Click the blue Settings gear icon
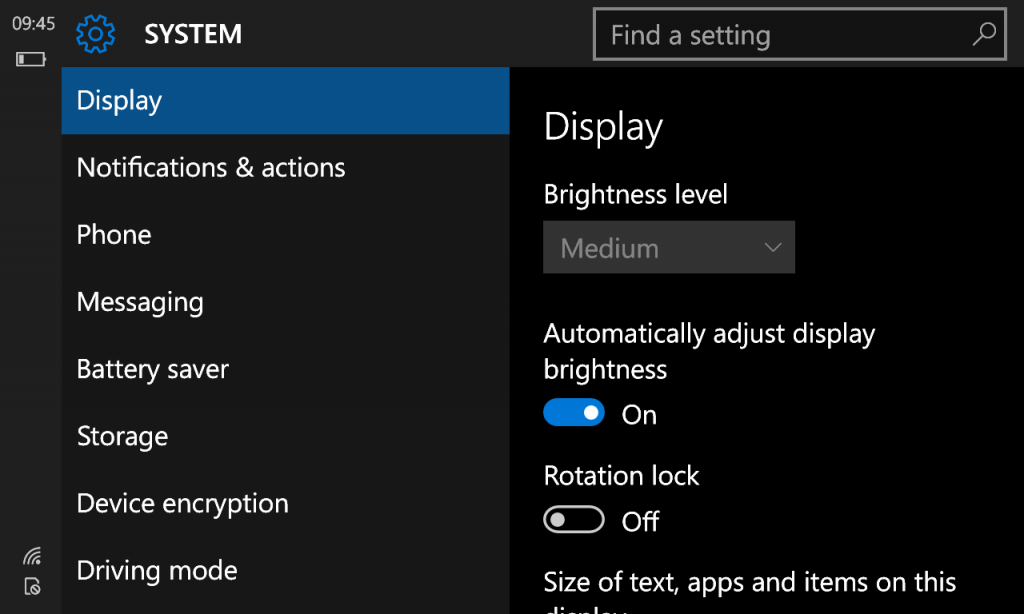 pyautogui.click(x=95, y=34)
